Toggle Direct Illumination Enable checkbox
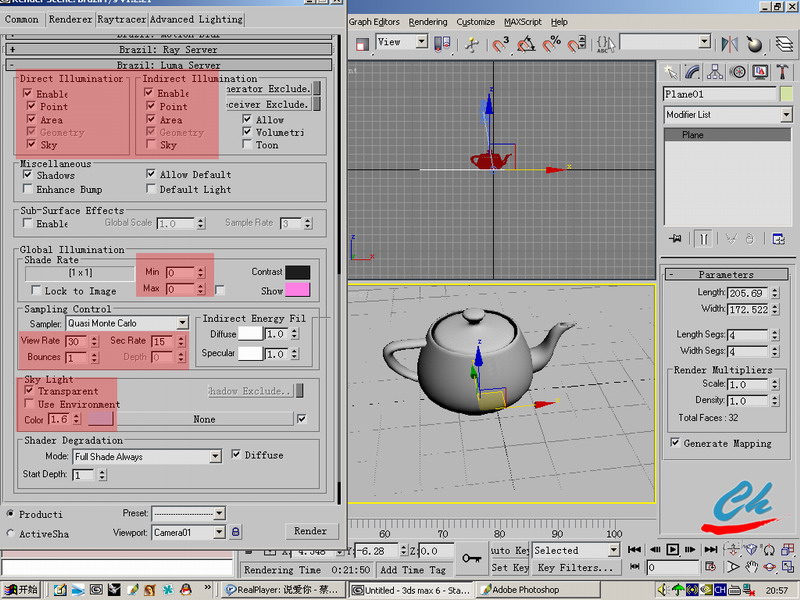The width and height of the screenshot is (800, 600). [x=28, y=93]
